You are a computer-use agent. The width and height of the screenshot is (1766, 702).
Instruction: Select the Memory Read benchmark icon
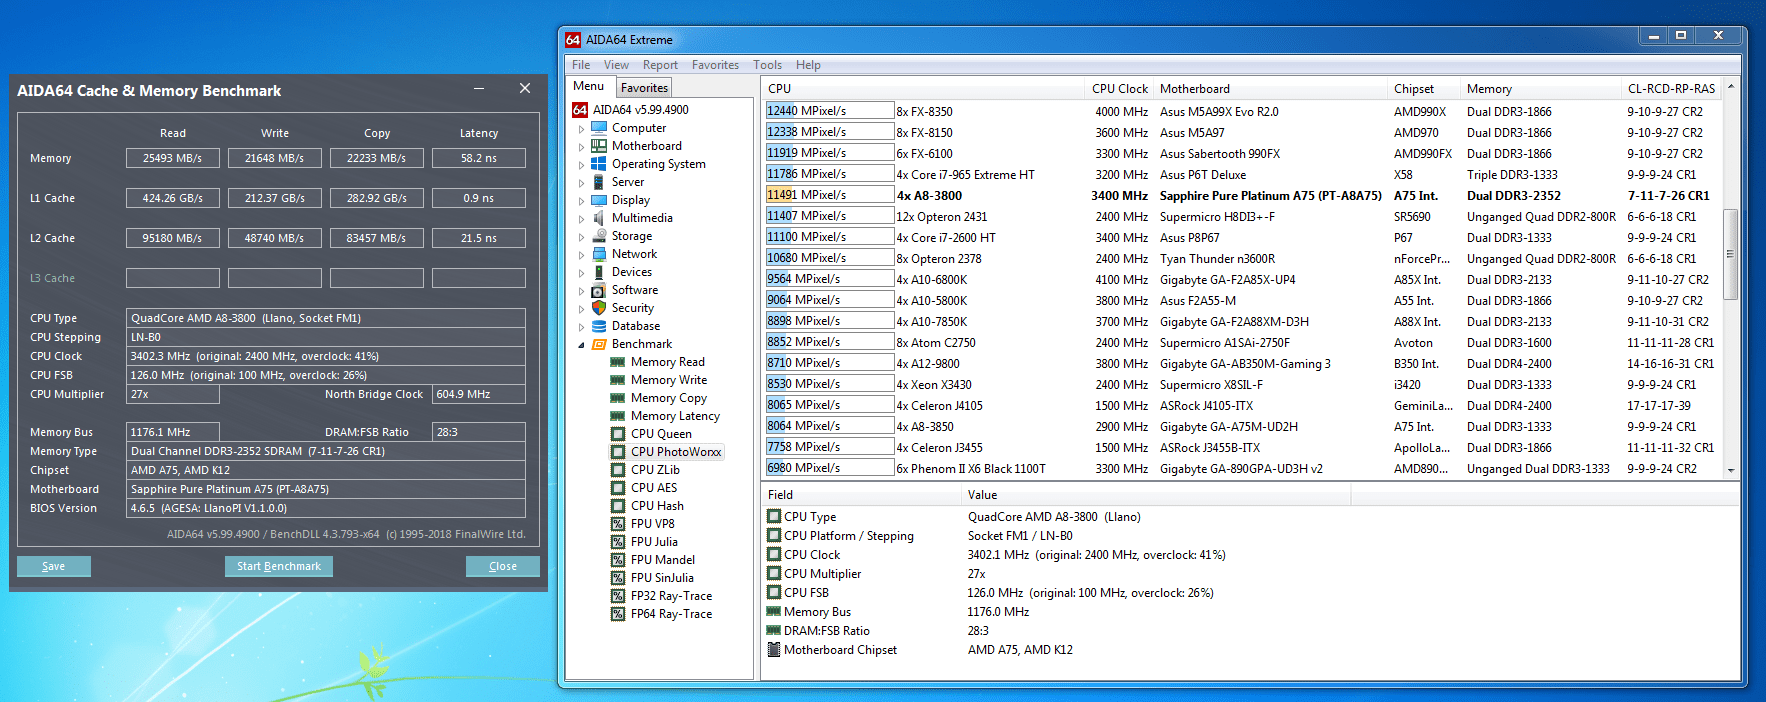(618, 362)
